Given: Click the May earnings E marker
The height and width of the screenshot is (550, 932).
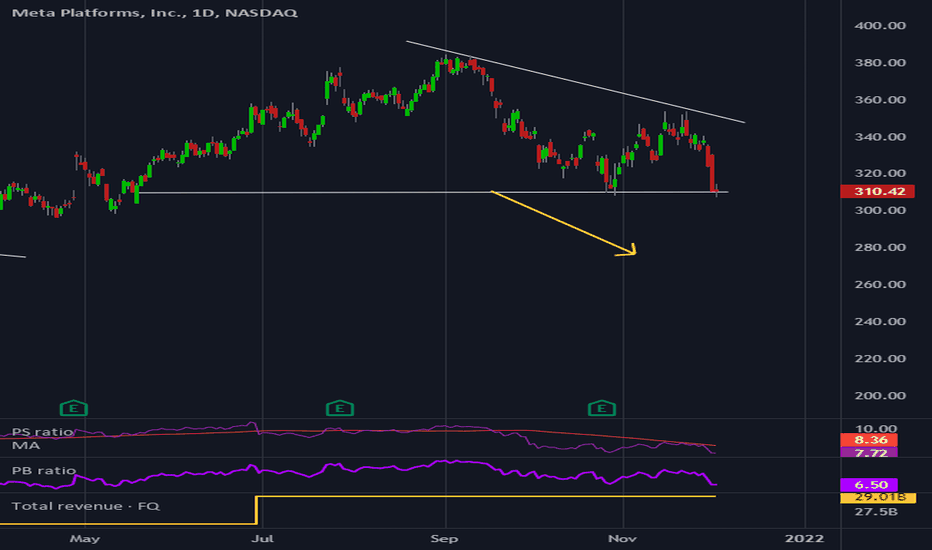Looking at the screenshot, I should tap(74, 408).
